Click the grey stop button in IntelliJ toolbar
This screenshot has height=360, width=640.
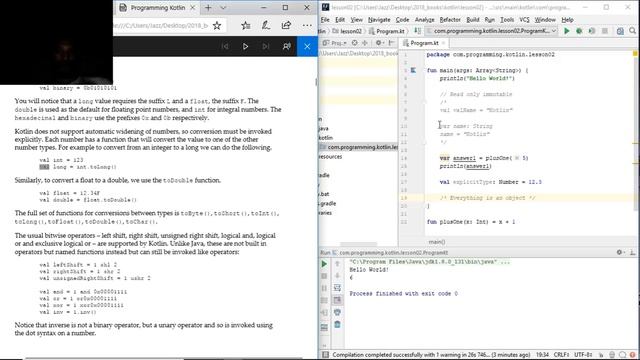pos(605,31)
